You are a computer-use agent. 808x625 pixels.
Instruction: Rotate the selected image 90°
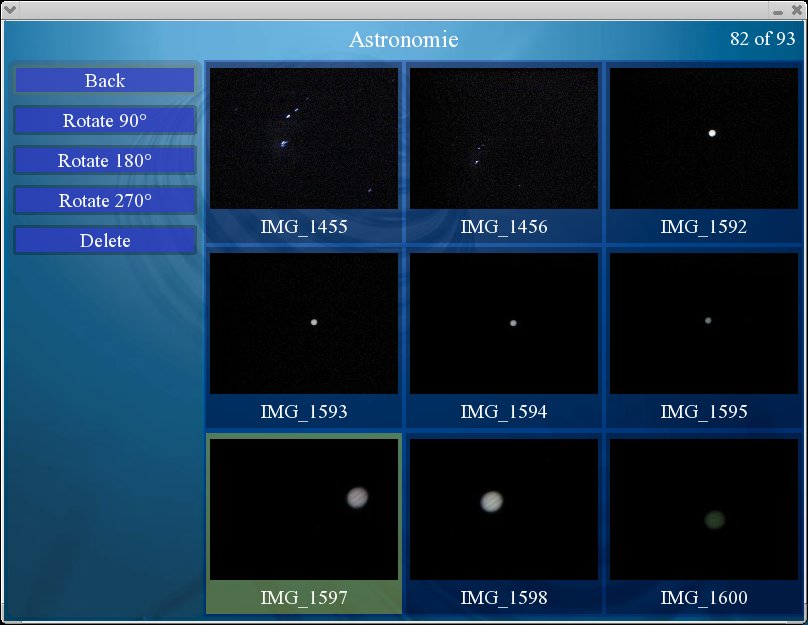(x=105, y=121)
